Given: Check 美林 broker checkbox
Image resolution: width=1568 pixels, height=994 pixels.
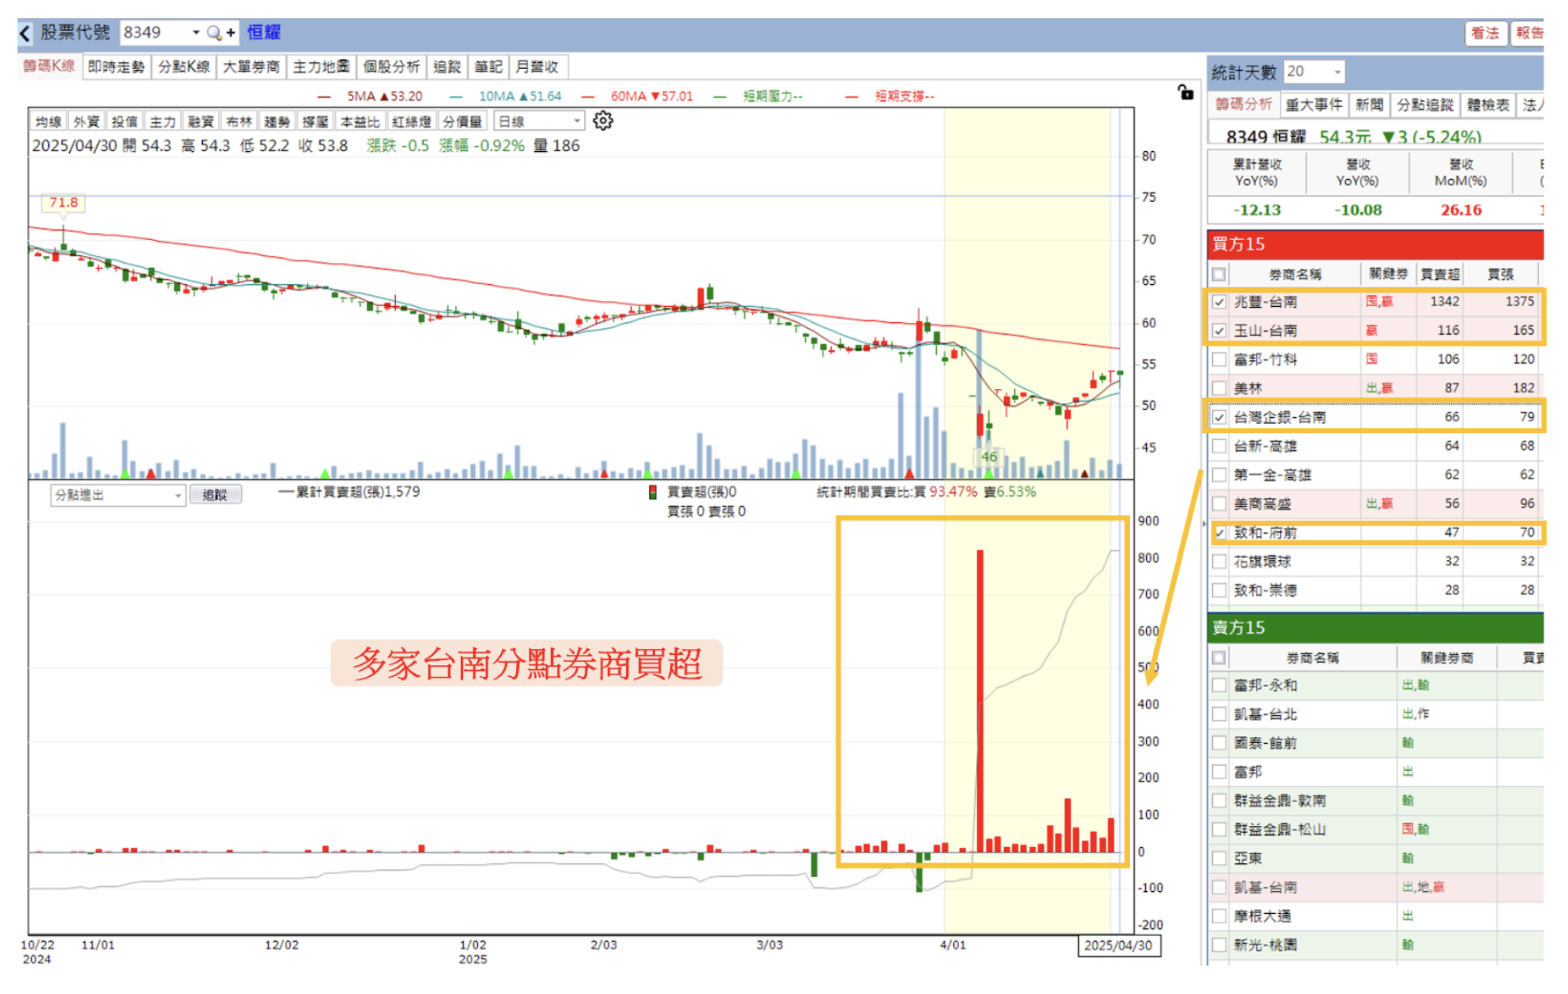Looking at the screenshot, I should [x=1218, y=388].
